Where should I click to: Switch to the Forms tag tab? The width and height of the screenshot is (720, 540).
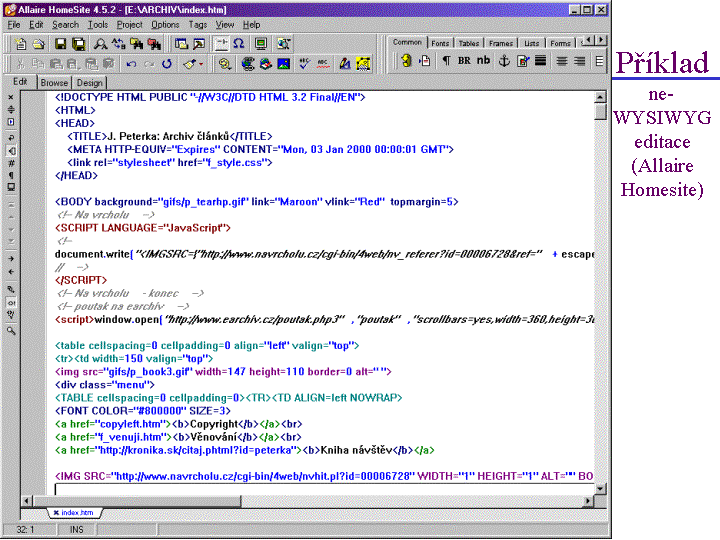[x=560, y=43]
